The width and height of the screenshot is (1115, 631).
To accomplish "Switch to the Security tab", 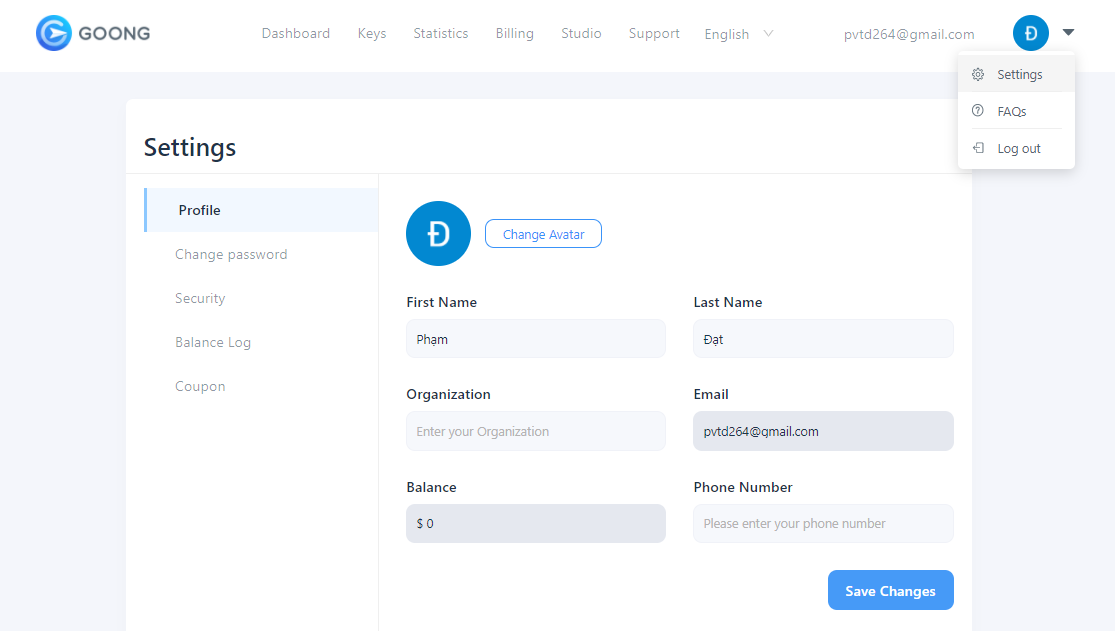I will coord(200,298).
